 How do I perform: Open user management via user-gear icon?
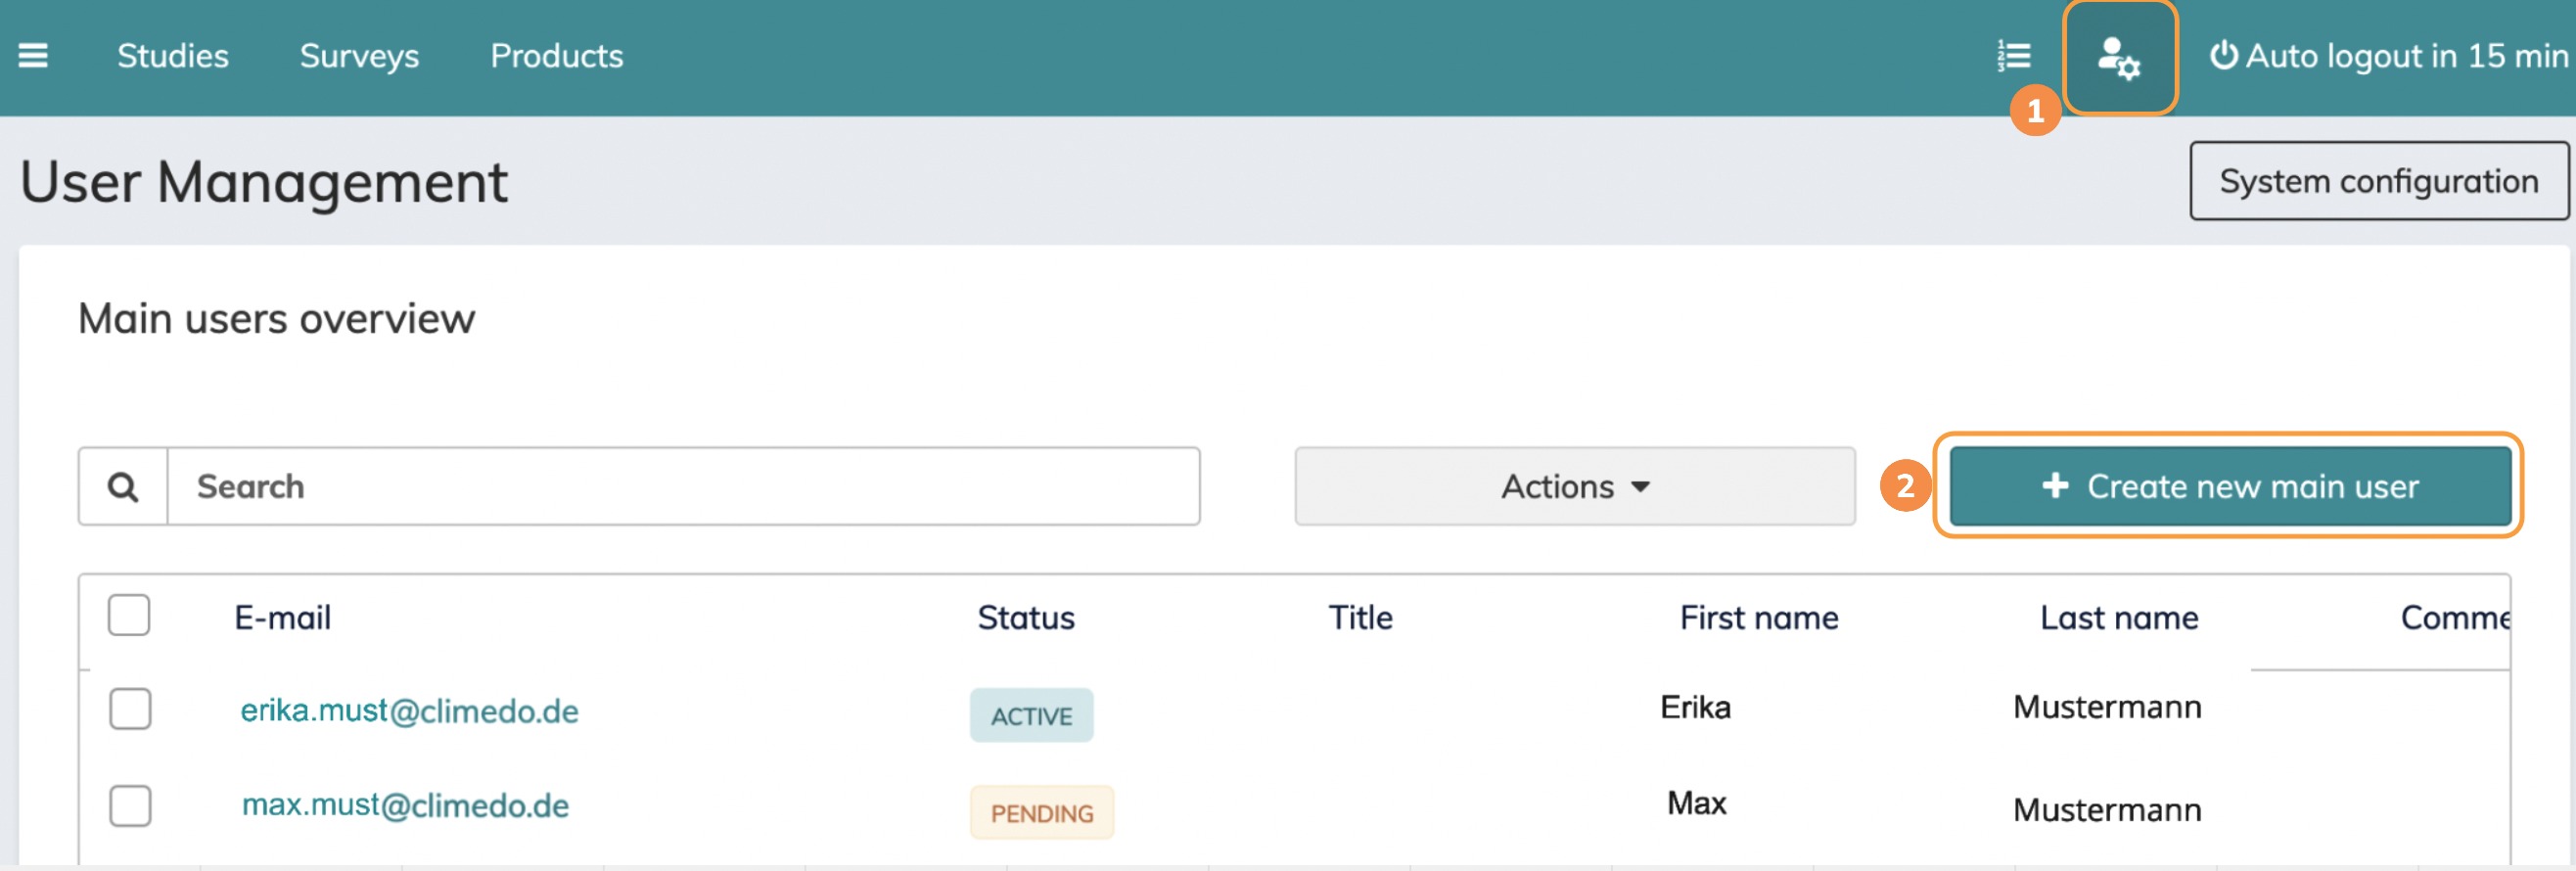click(x=2118, y=58)
